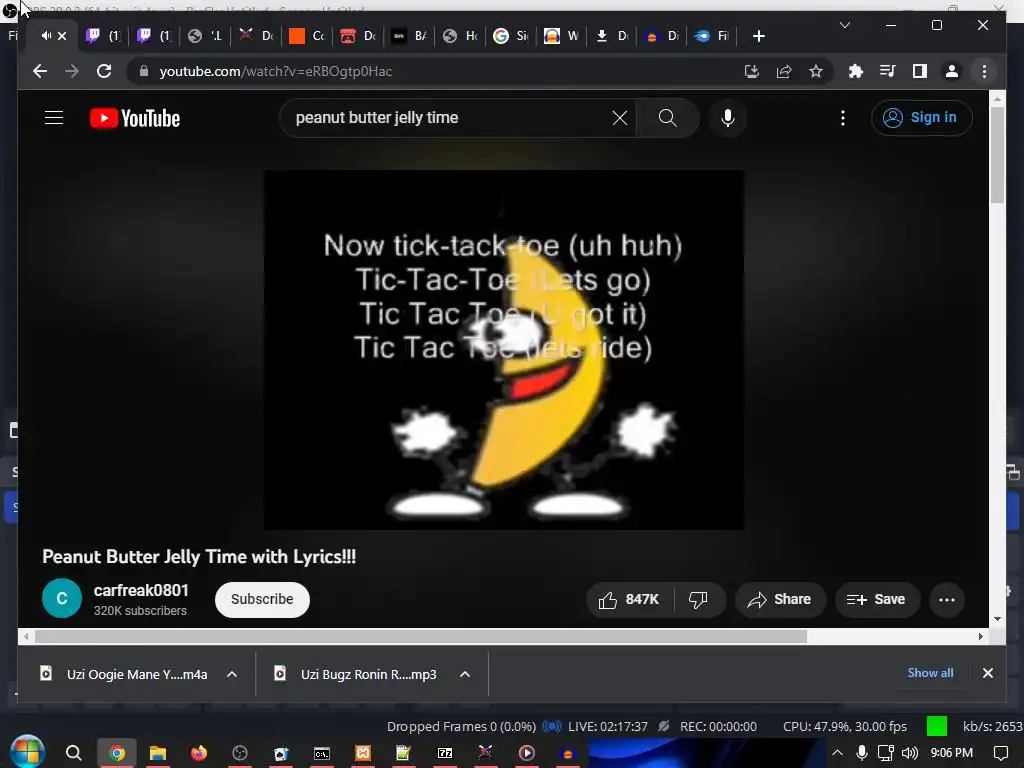Viewport: 1024px width, 768px height.
Task: Expand options for Uzi Bugz Ronin download
Action: pos(465,674)
